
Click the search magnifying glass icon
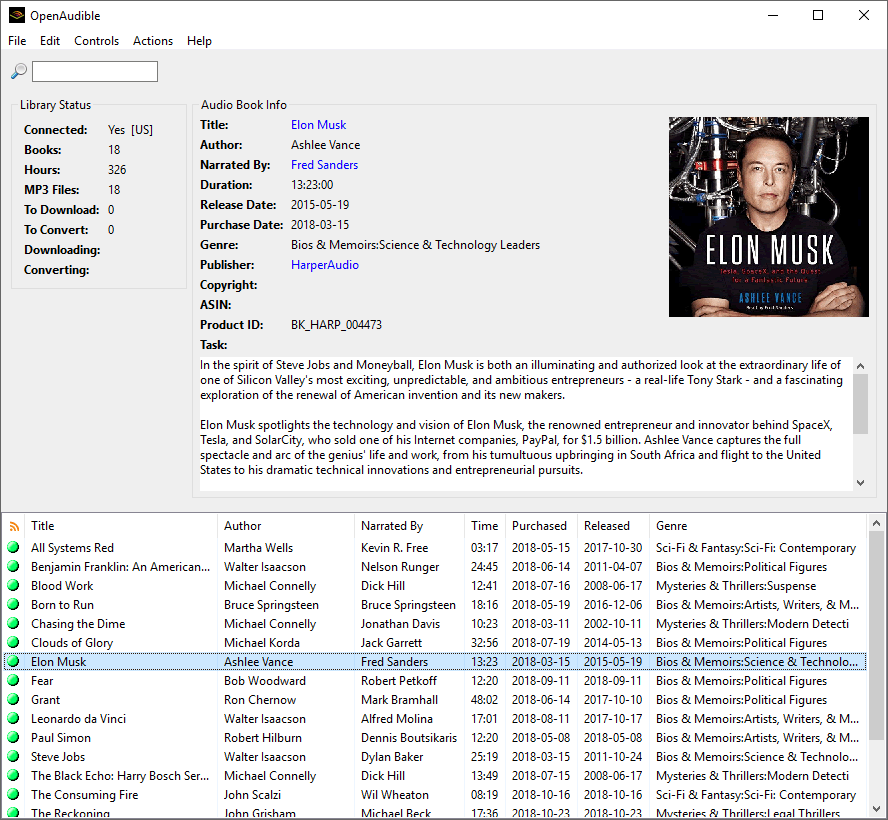coord(17,71)
